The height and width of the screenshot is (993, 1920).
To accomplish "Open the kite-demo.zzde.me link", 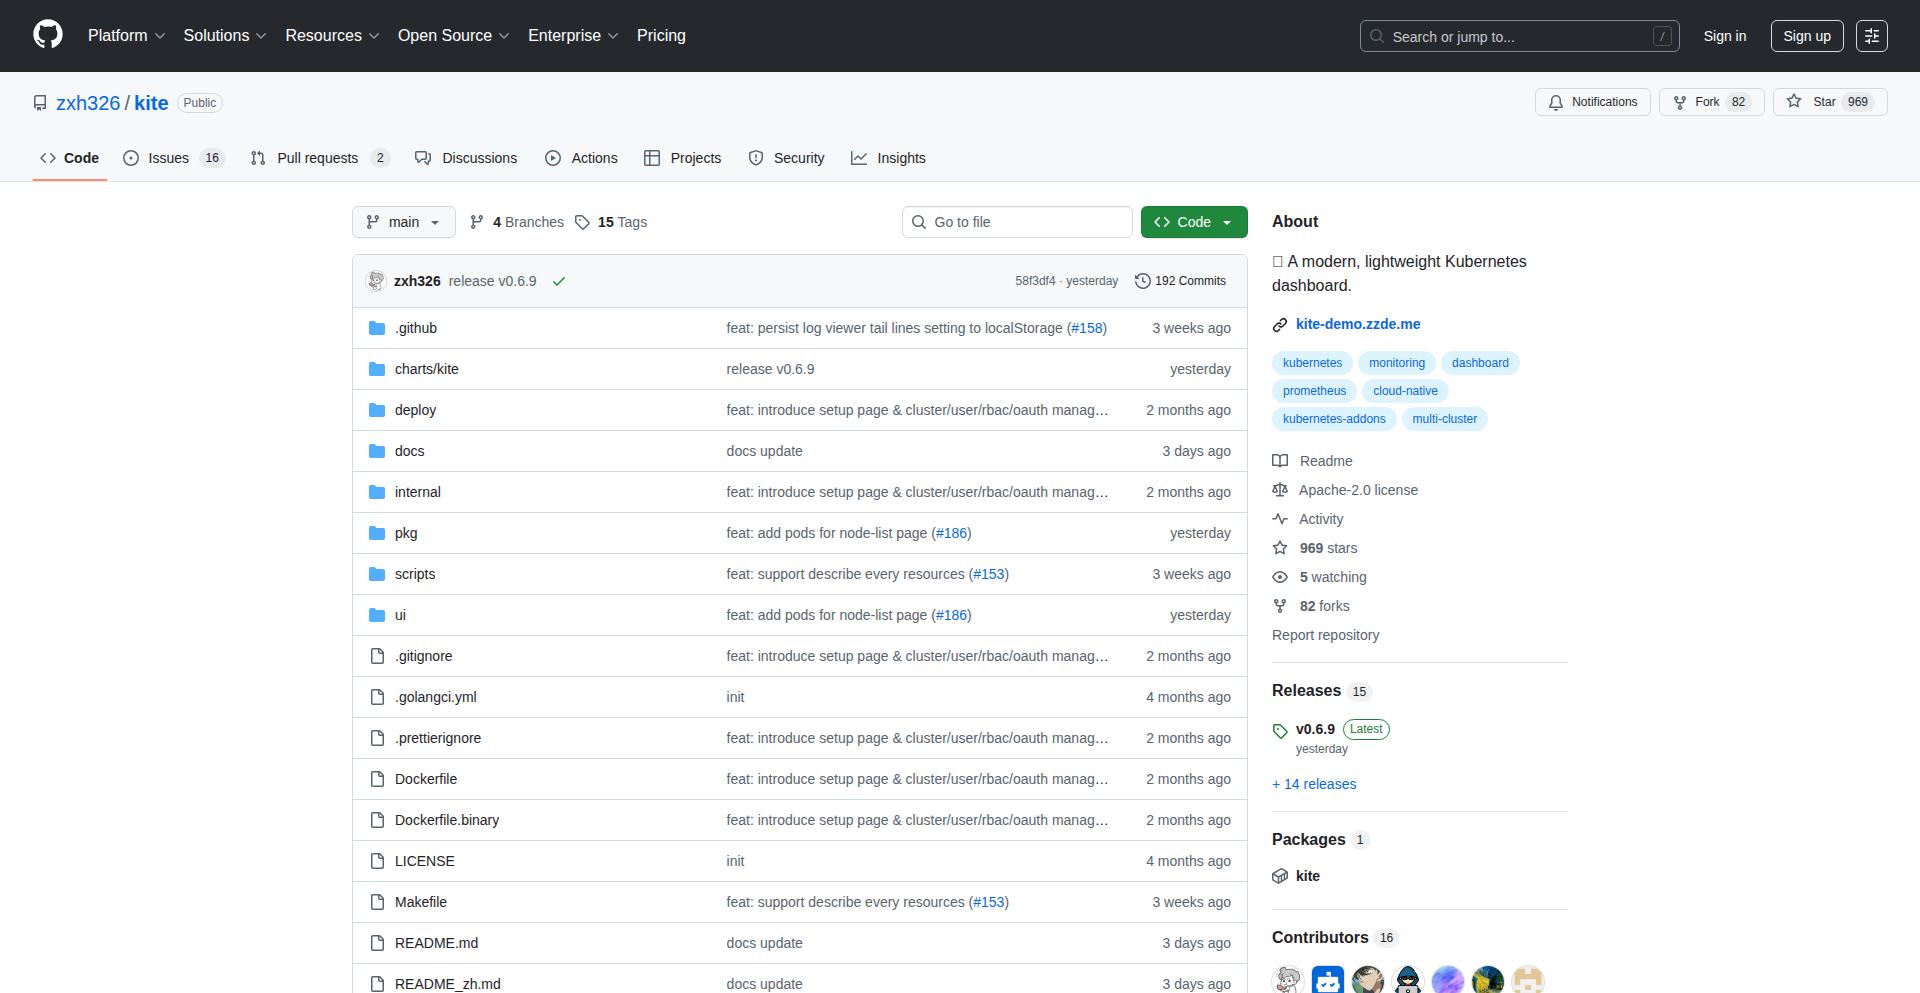I will click(1357, 324).
